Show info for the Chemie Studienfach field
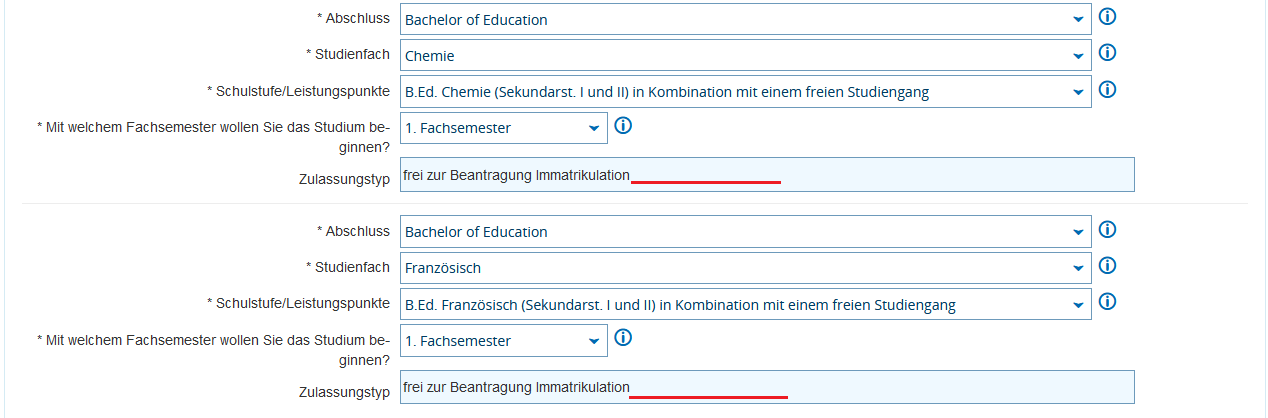The width and height of the screenshot is (1268, 418). pyautogui.click(x=1107, y=53)
